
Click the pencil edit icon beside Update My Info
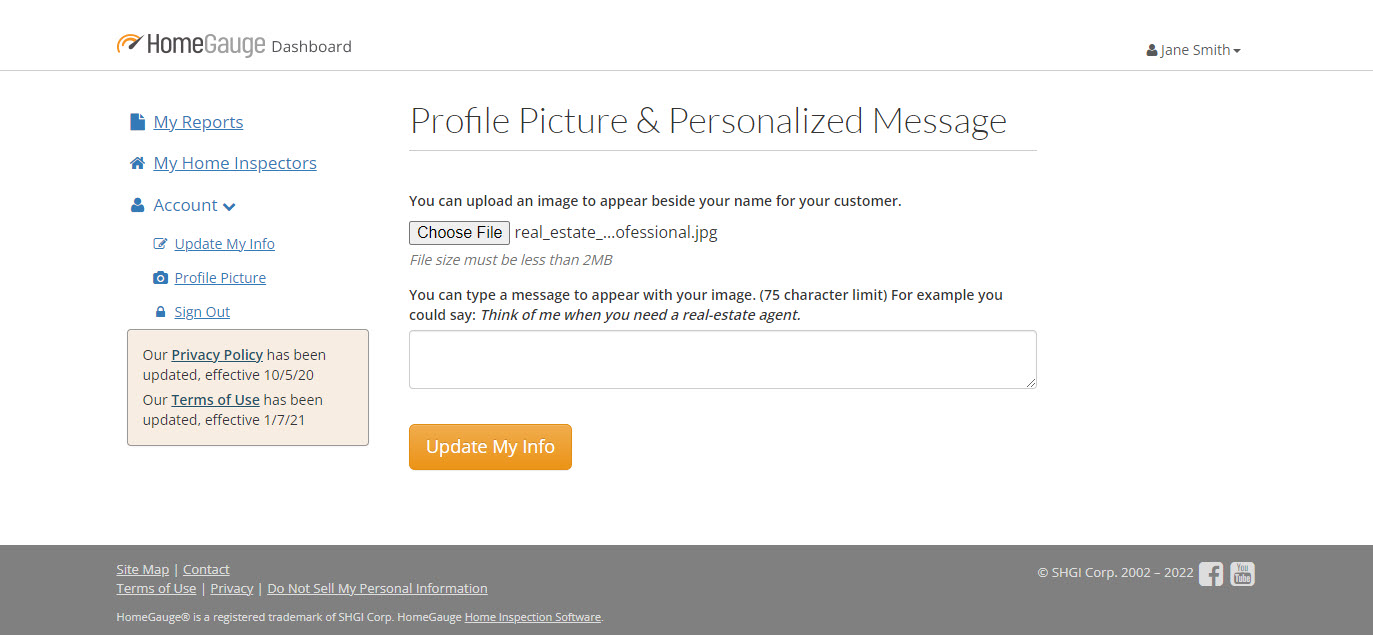[x=160, y=244]
